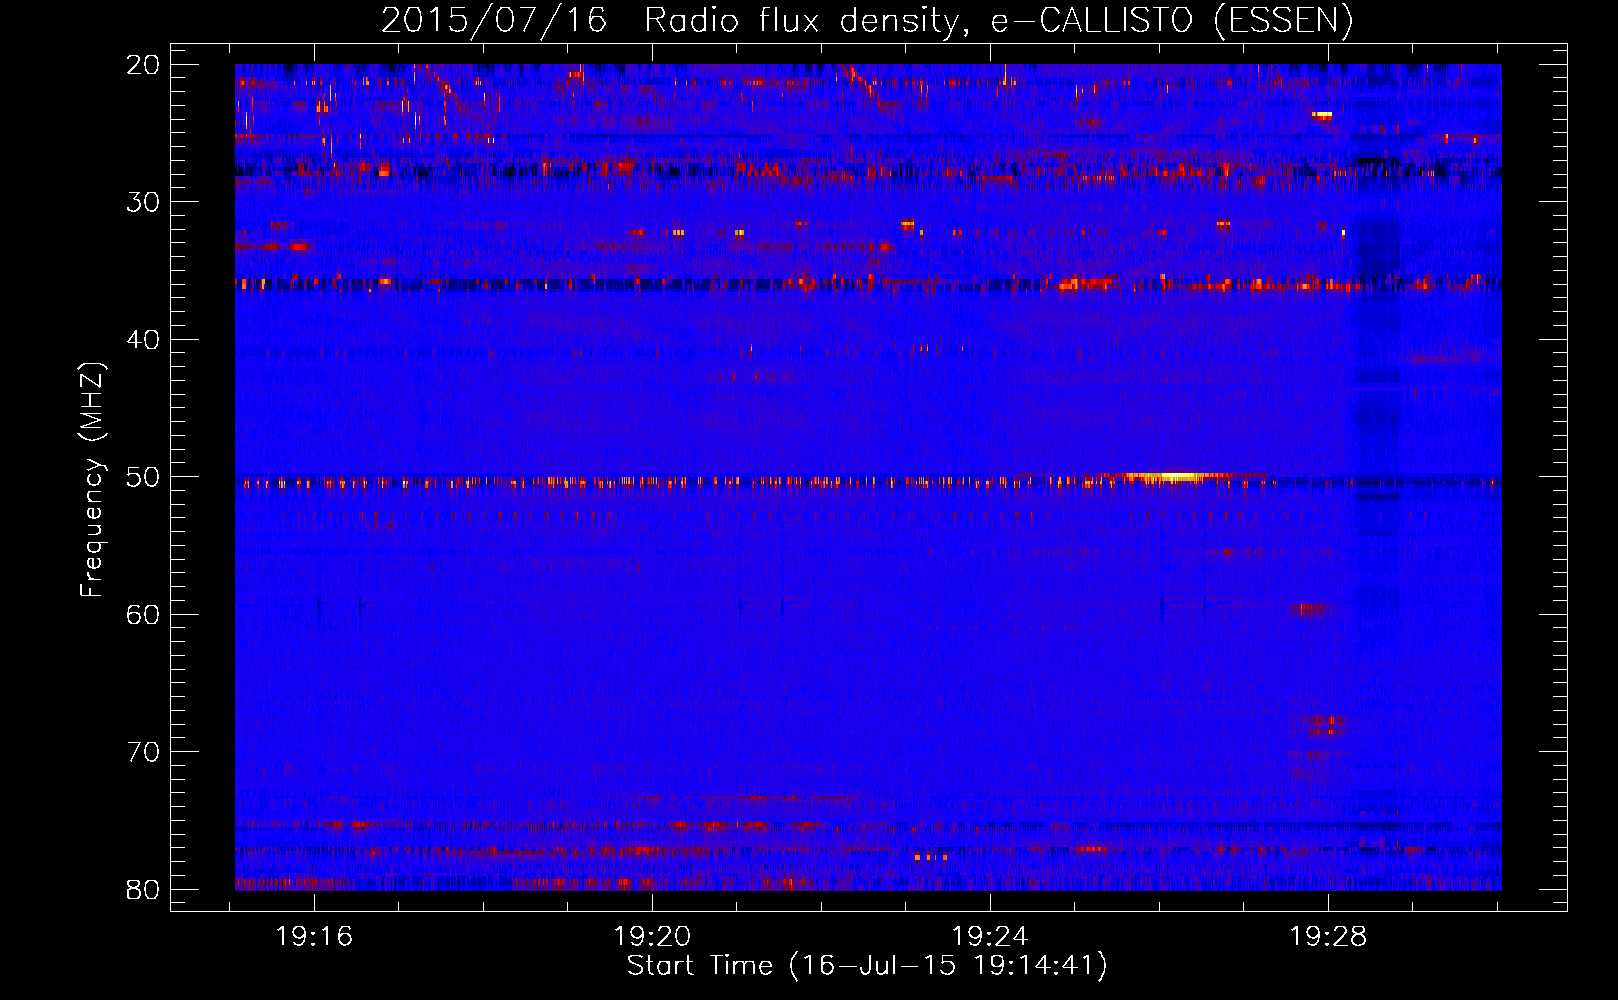Click the plot title mentioning e-CALLISTO (ESSEN)
Image resolution: width=1618 pixels, height=1000 pixels.
tap(867, 20)
